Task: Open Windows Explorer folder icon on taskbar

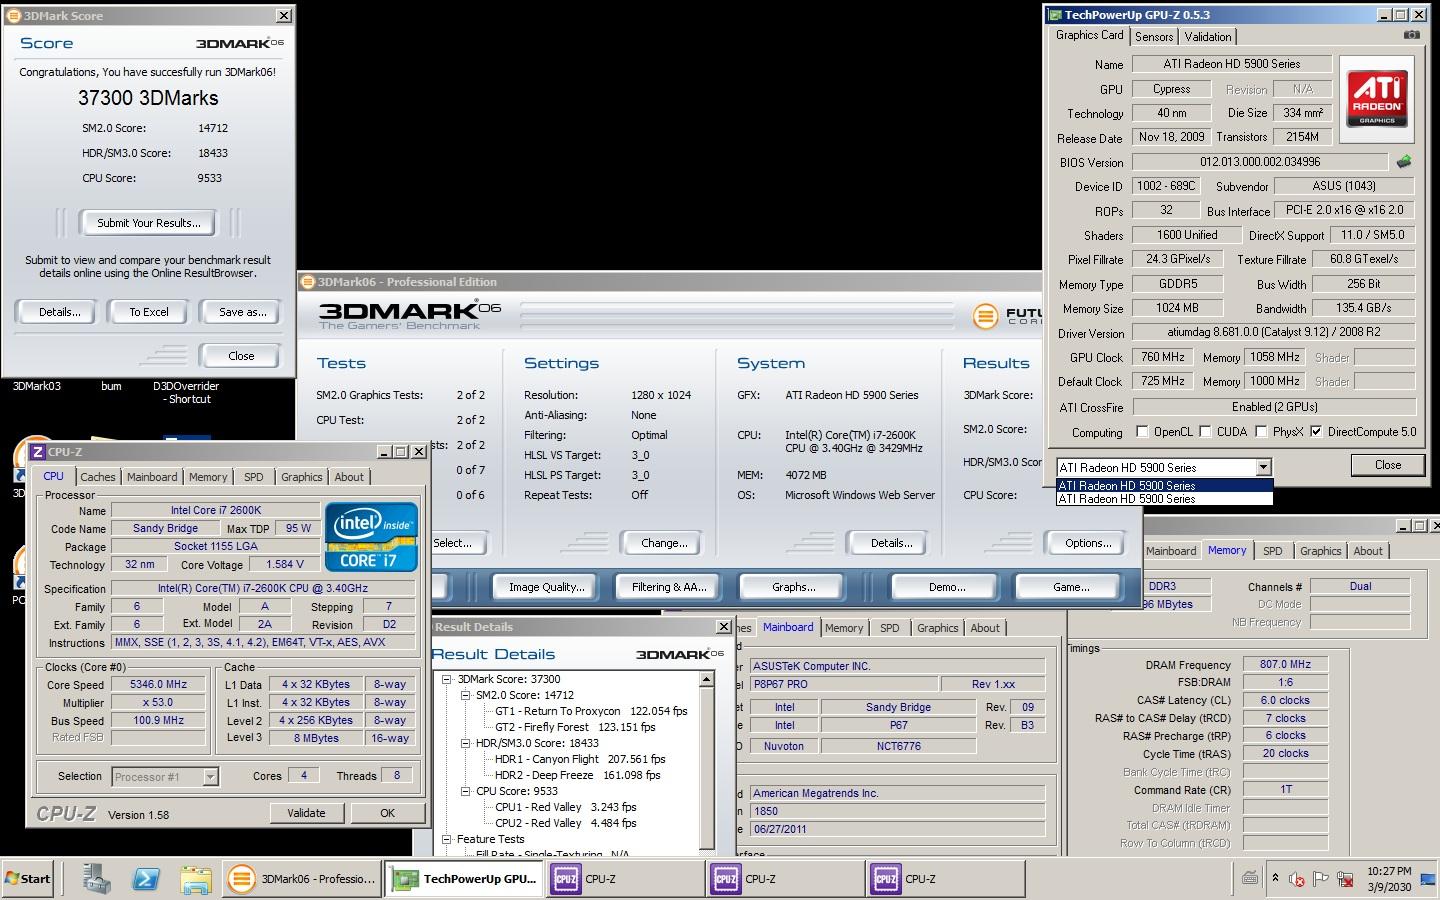Action: 196,879
